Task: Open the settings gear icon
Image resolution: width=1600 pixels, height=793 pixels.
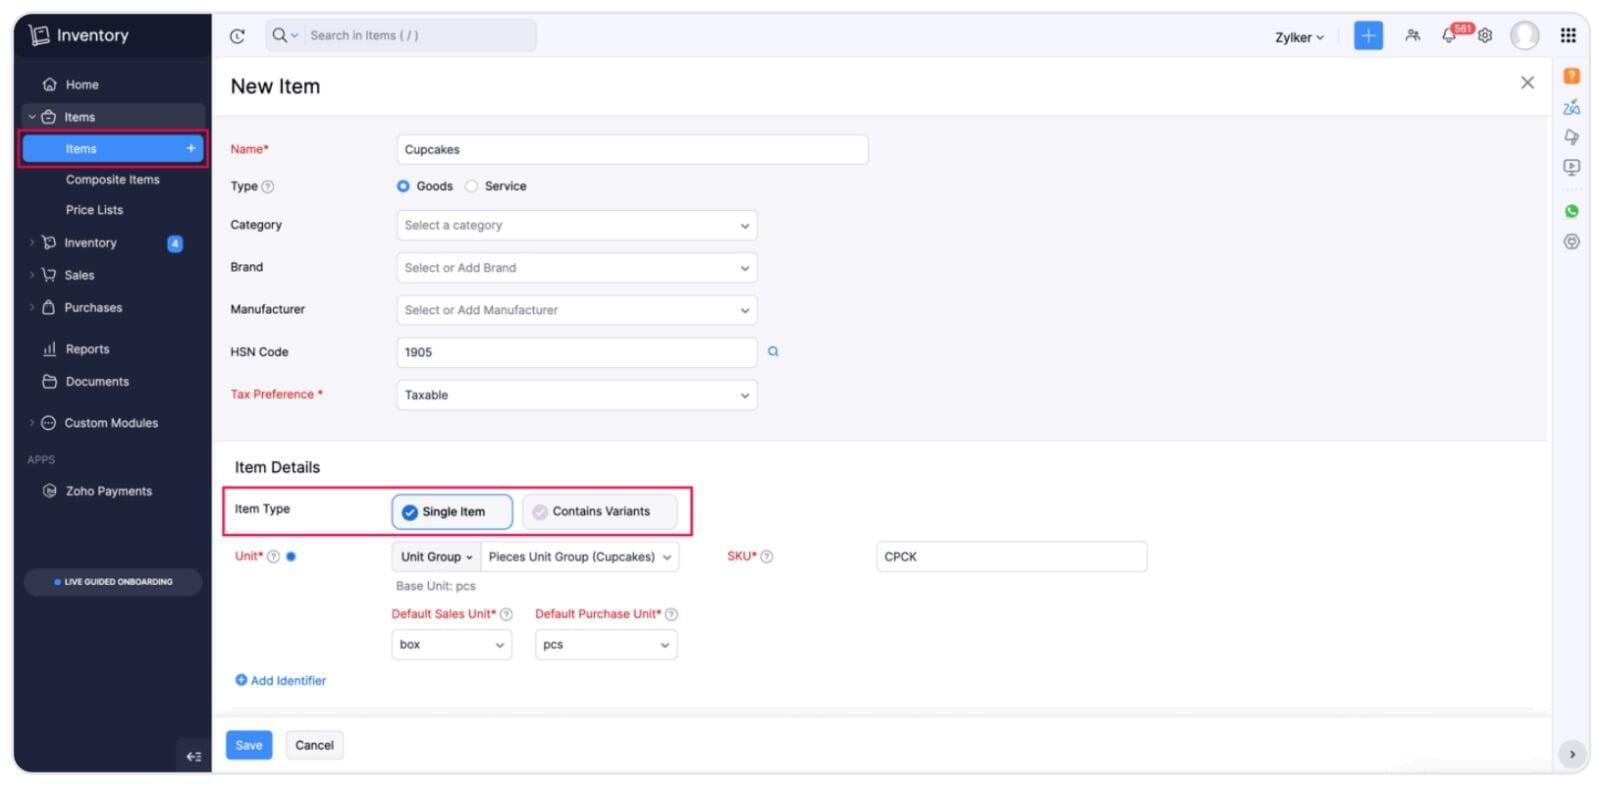Action: pos(1486,36)
